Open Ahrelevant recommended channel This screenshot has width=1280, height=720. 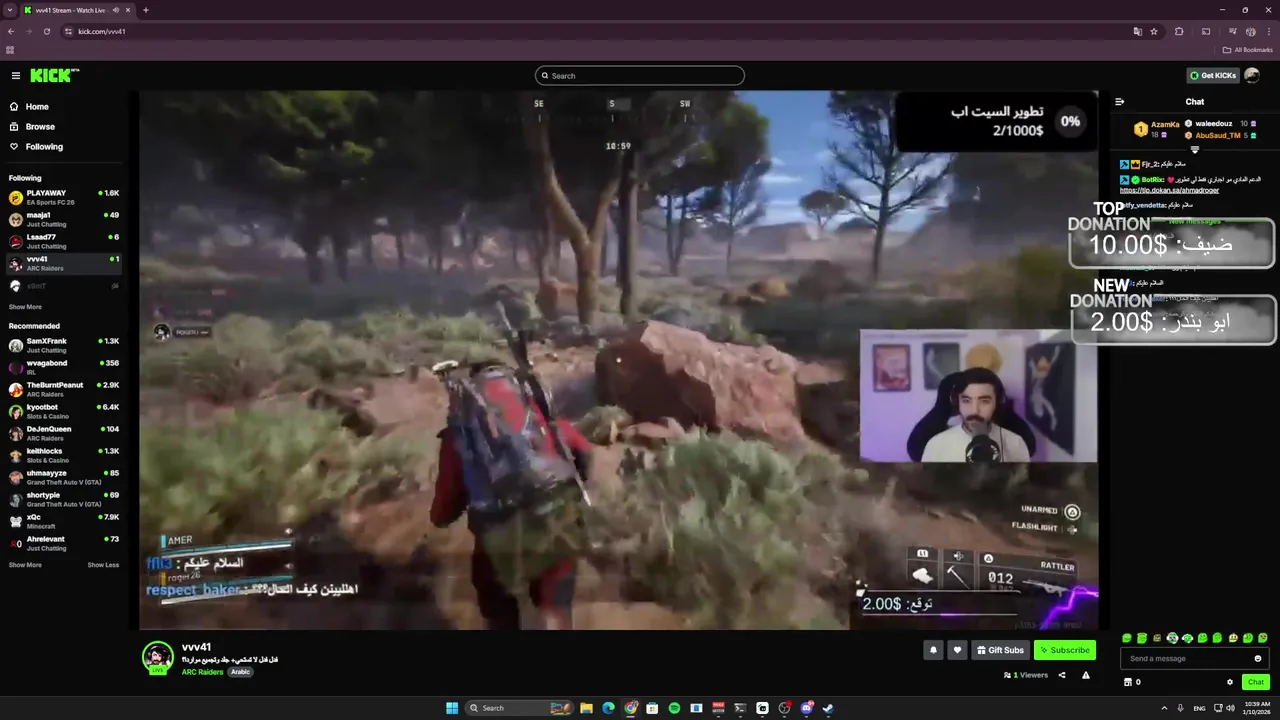pyautogui.click(x=64, y=543)
